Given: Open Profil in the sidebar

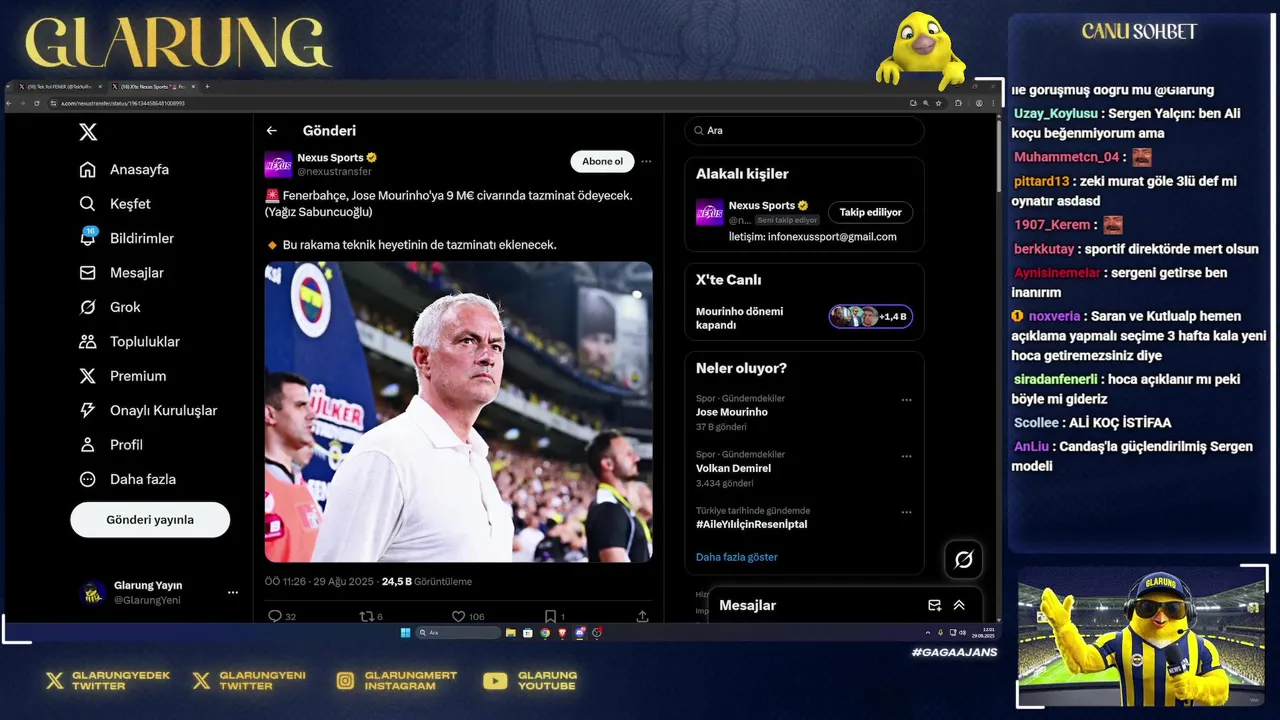Looking at the screenshot, I should (x=111, y=445).
